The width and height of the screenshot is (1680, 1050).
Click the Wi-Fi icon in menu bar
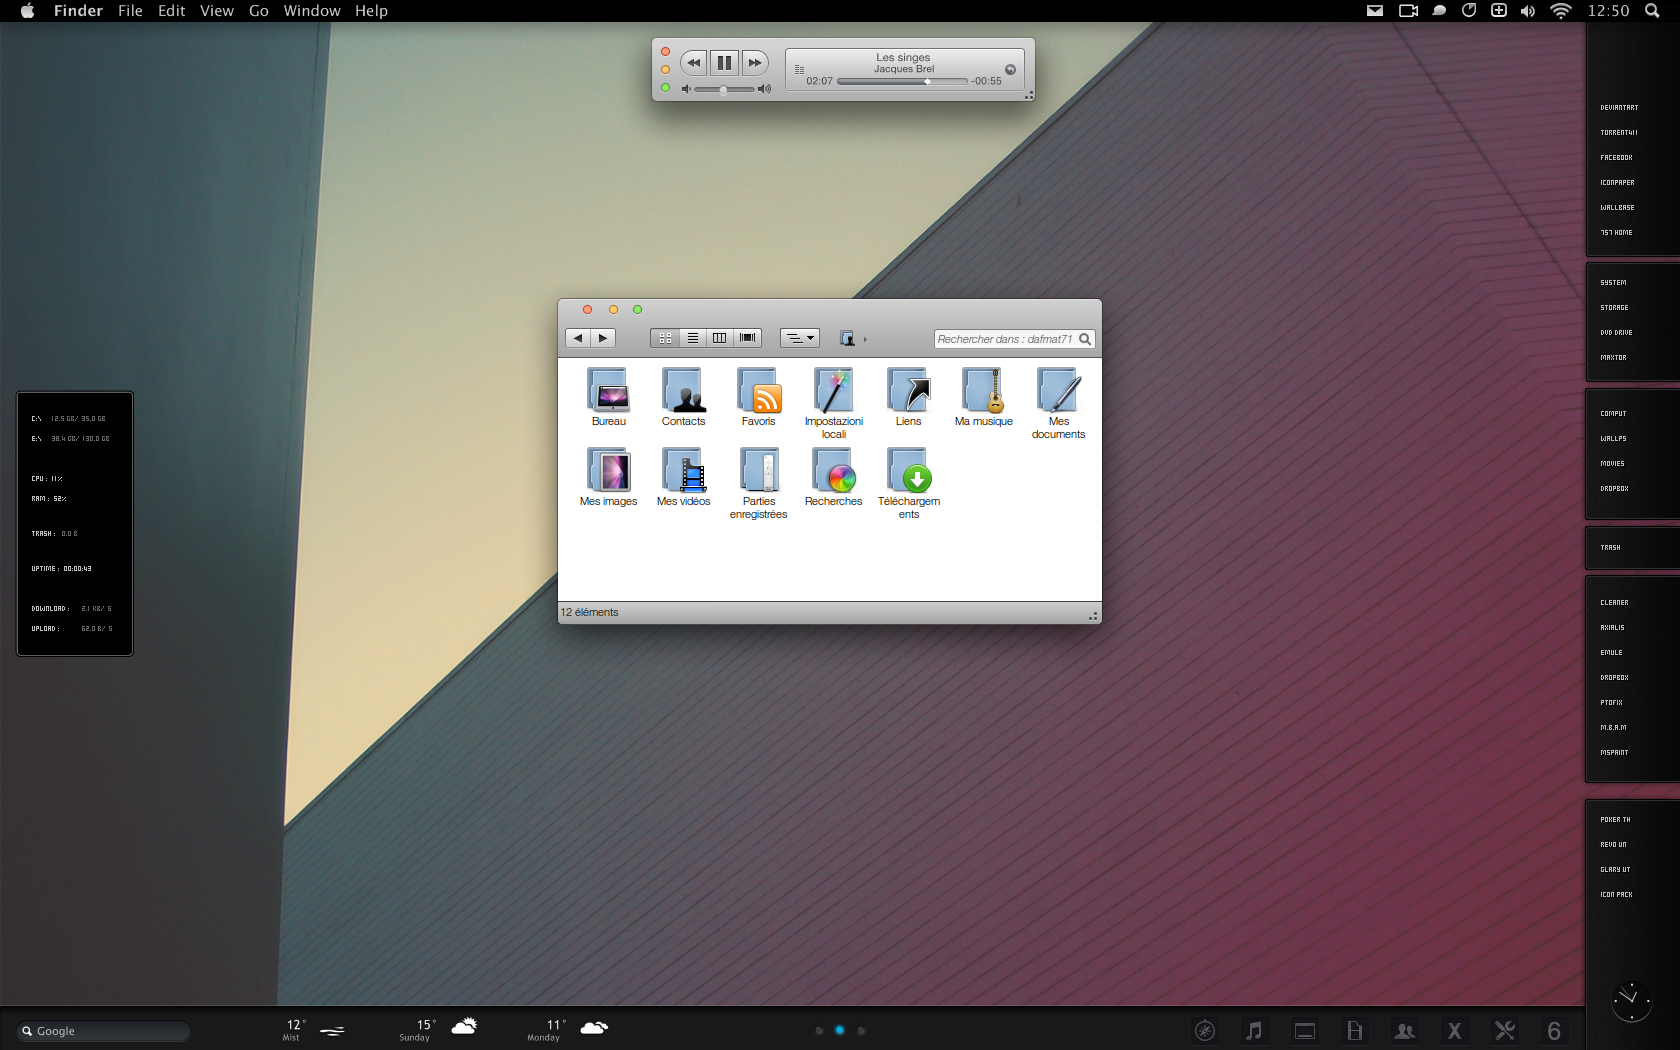pos(1560,11)
